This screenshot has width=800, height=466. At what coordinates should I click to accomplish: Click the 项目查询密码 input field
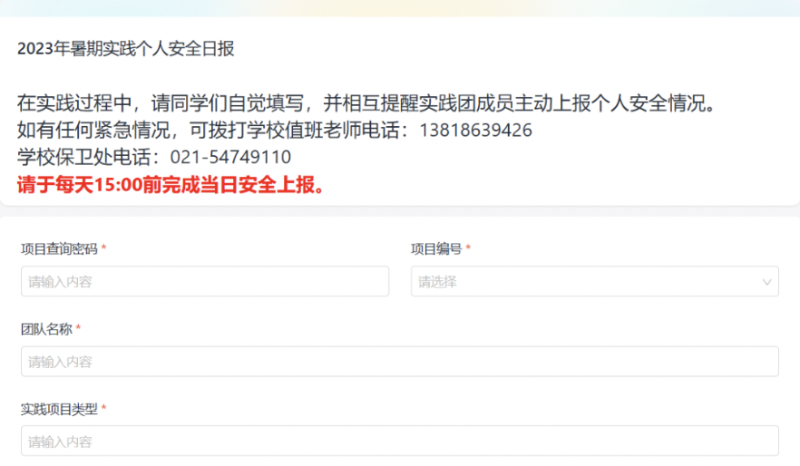(205, 281)
